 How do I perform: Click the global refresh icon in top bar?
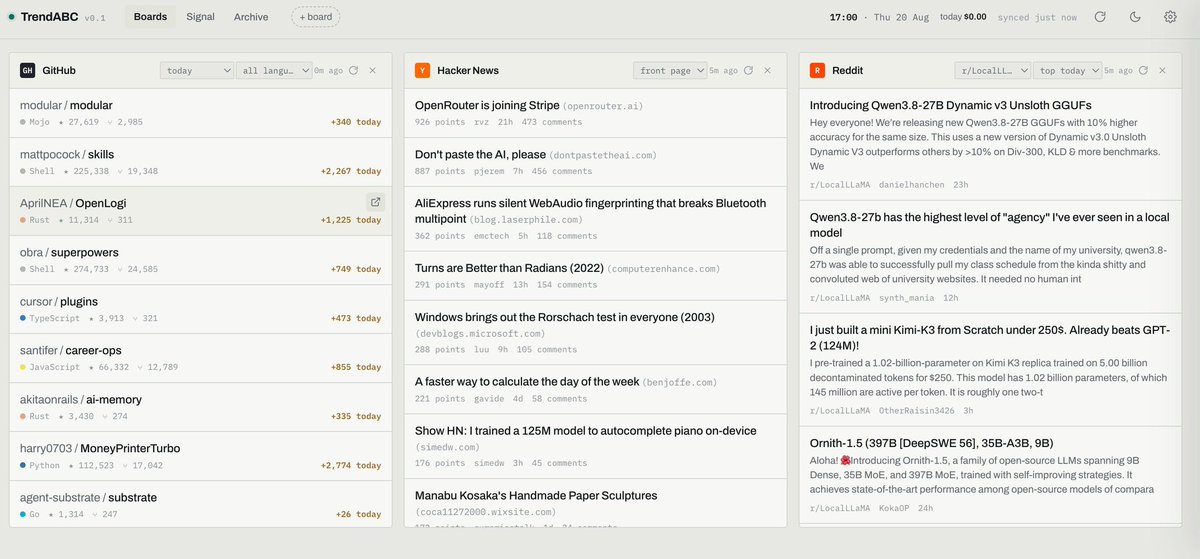[1100, 17]
